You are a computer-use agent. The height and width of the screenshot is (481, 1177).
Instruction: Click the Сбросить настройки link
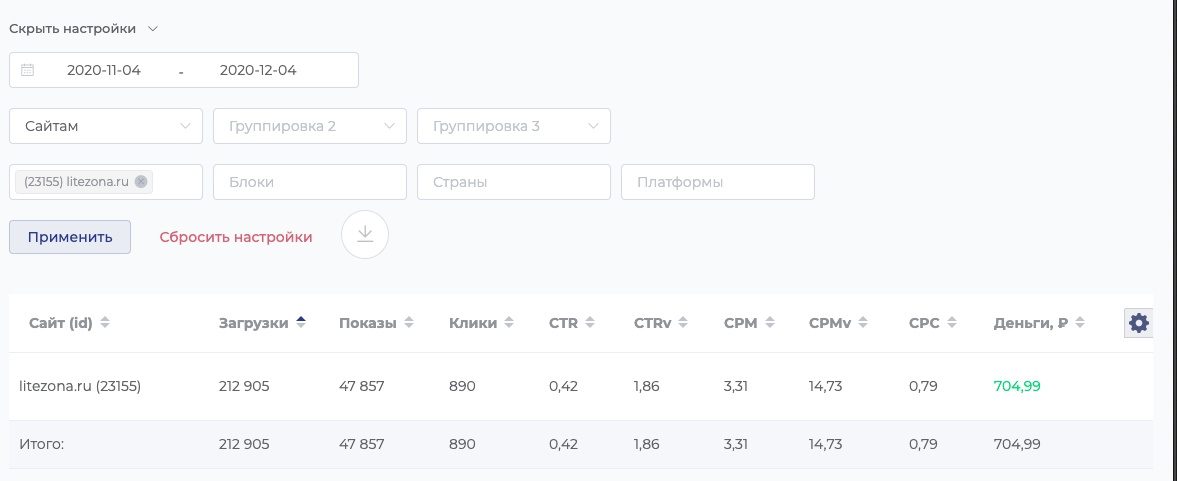[x=236, y=237]
